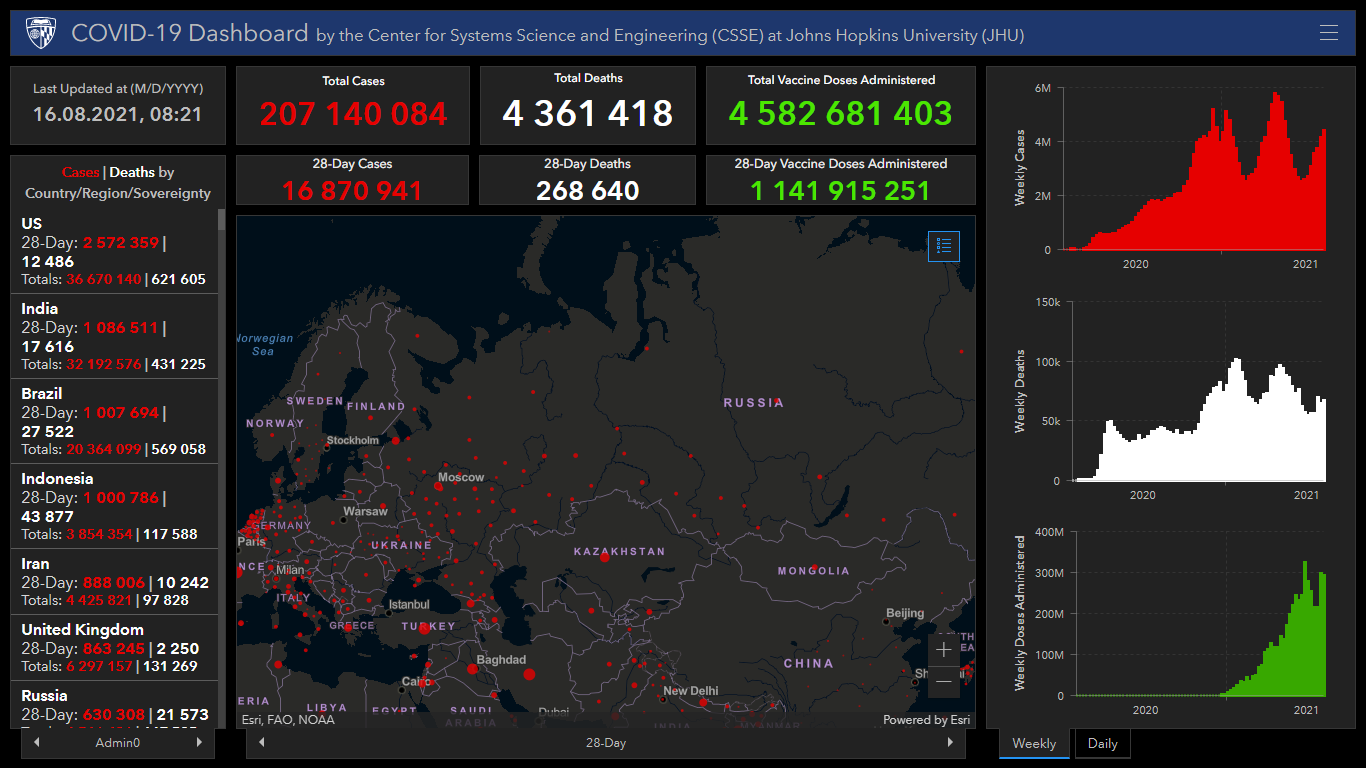Click left arrow of 28-Day map selector
Screen dimensions: 1366x768
click(x=262, y=743)
